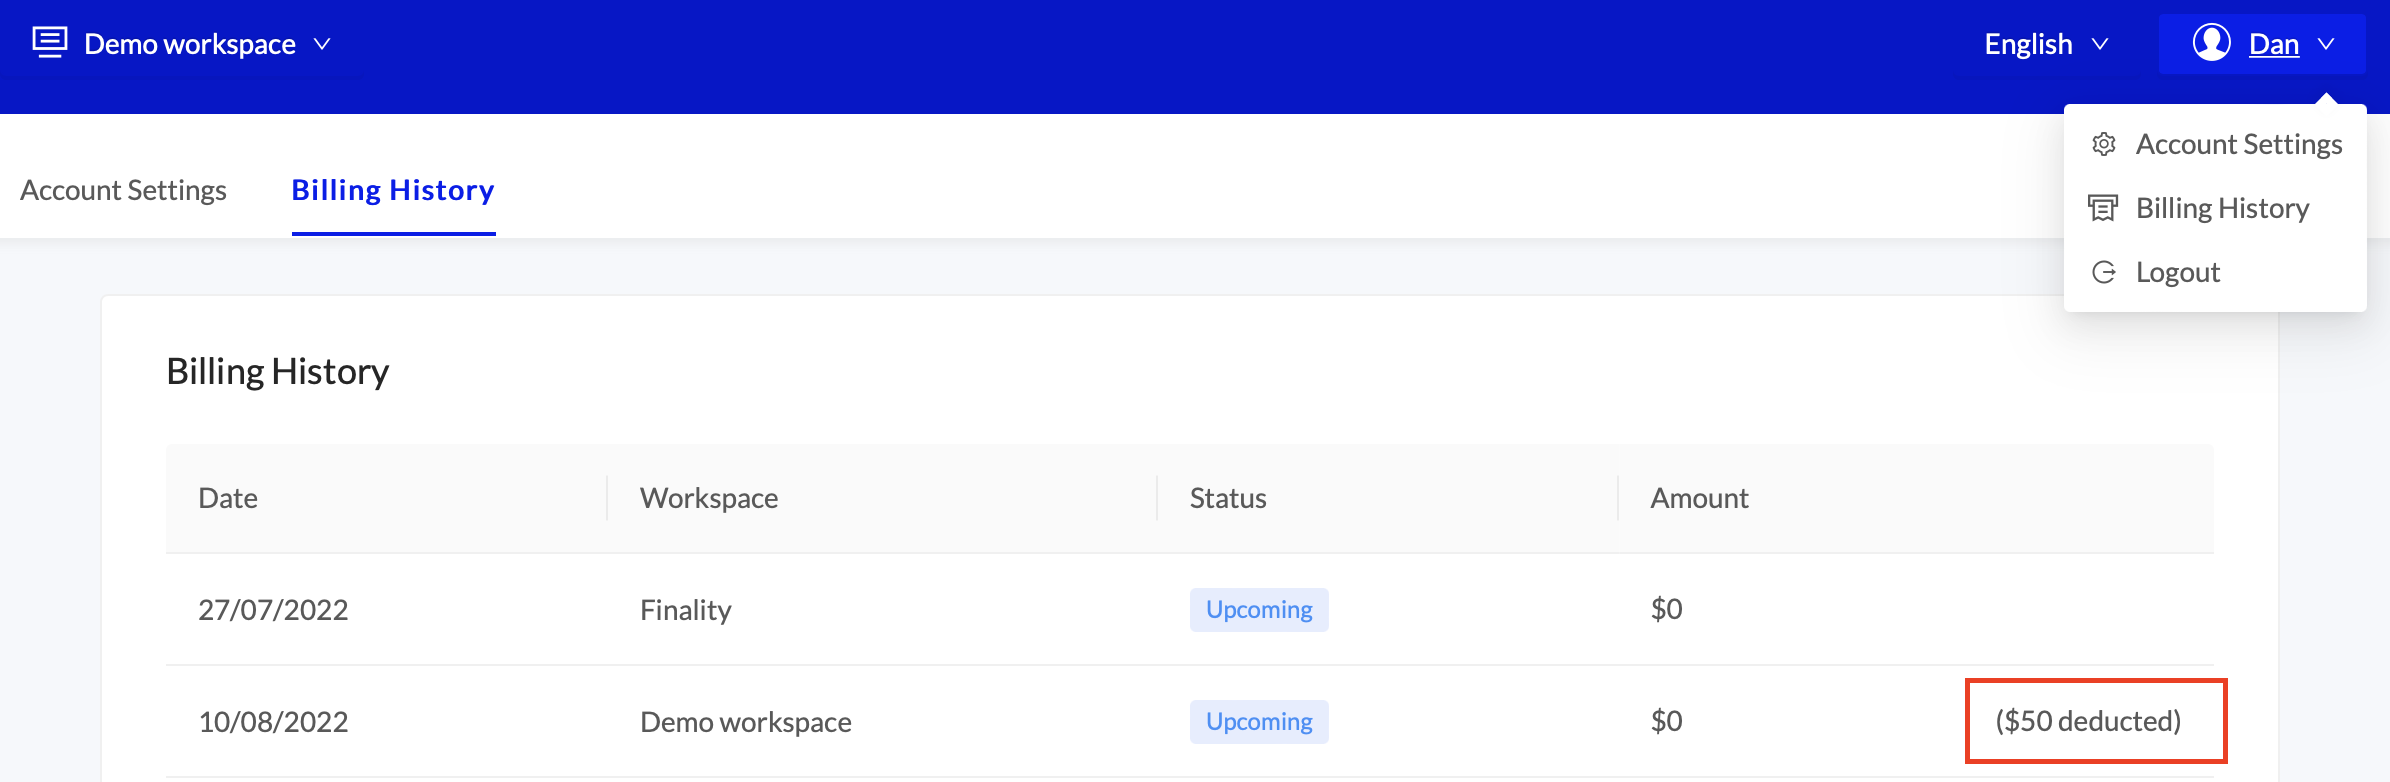Click the receipt icon beside Billing History

tap(2103, 208)
